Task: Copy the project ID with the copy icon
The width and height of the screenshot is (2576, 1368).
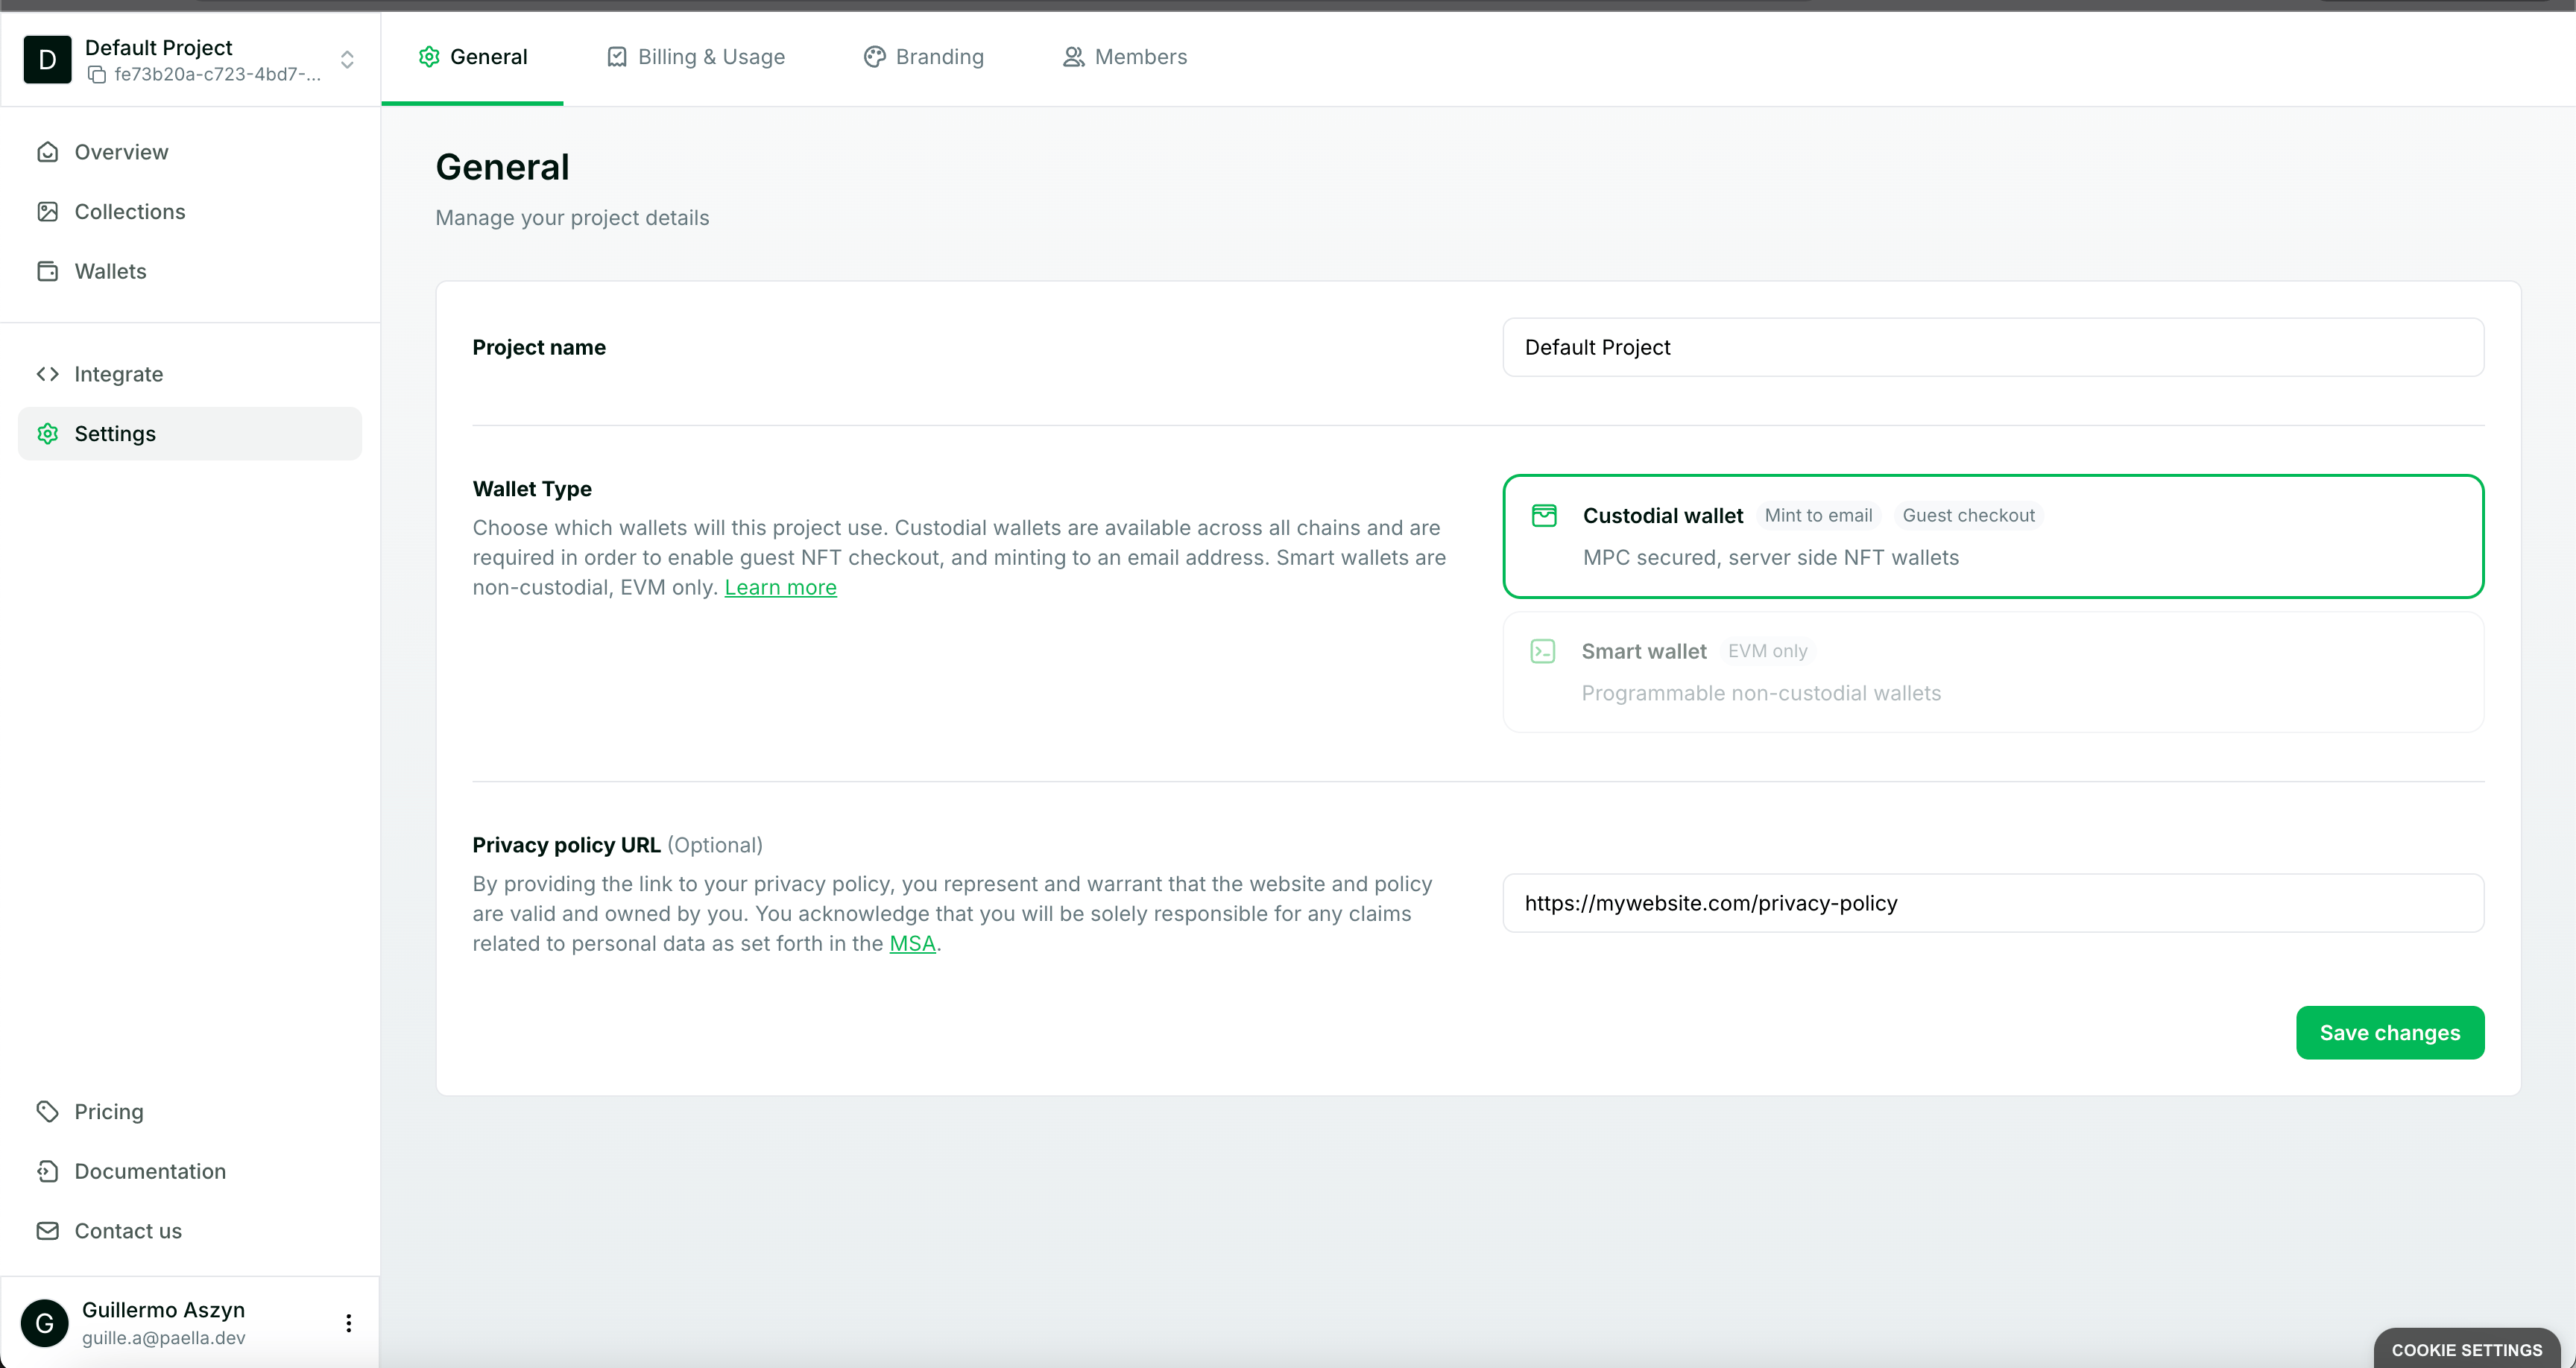Action: click(x=97, y=75)
